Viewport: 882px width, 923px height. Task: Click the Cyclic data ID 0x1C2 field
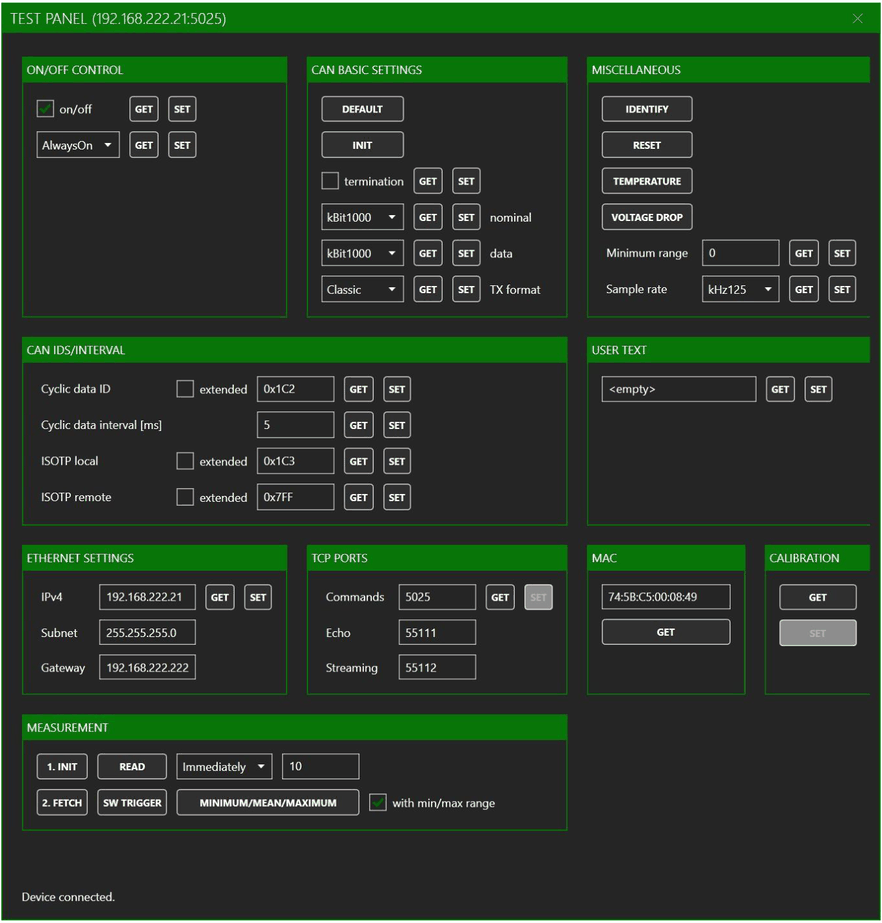[x=296, y=389]
